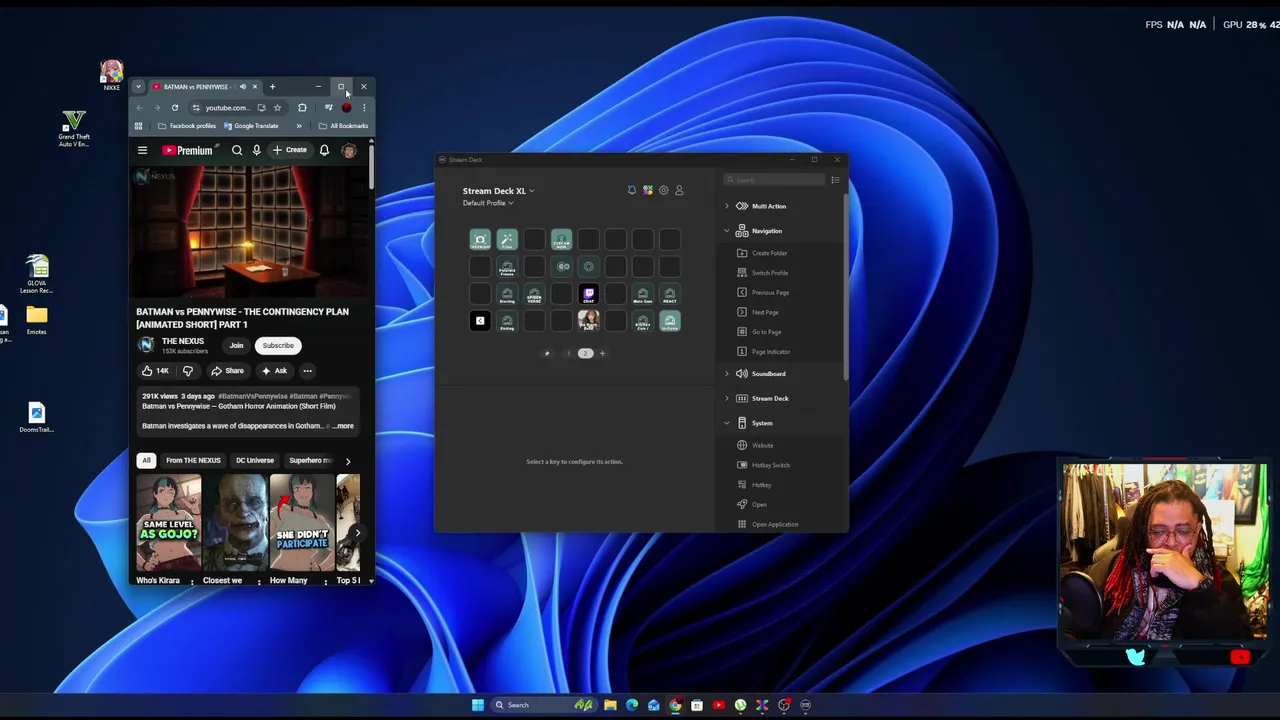Open Stream Deck notifications bell icon
Image resolution: width=1280 pixels, height=720 pixels.
631,190
